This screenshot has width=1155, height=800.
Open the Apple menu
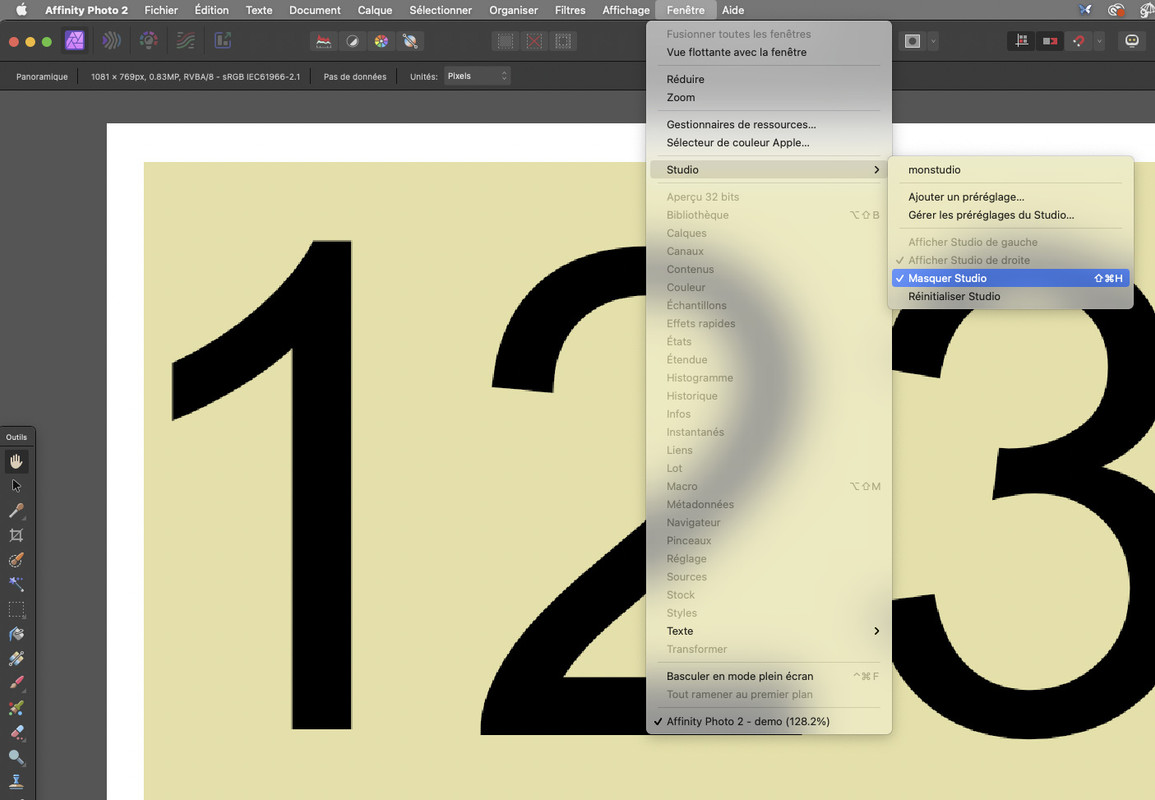21,10
